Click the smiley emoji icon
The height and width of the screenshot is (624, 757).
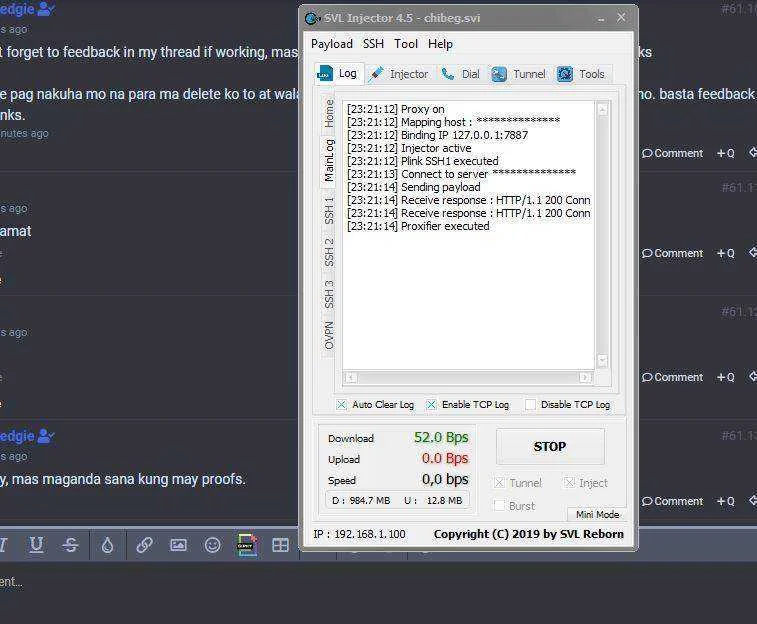tap(212, 545)
